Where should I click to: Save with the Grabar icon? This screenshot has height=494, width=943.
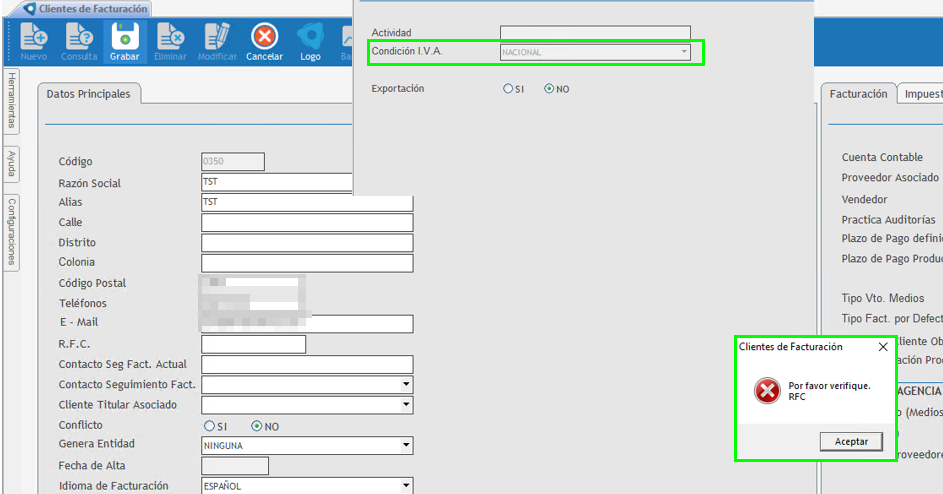124,42
